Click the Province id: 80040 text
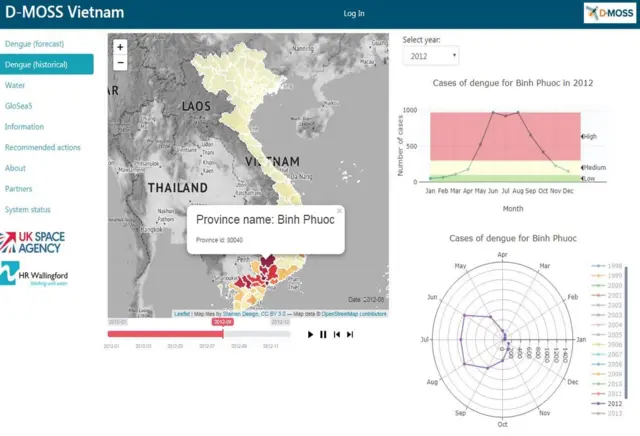 click(x=220, y=240)
